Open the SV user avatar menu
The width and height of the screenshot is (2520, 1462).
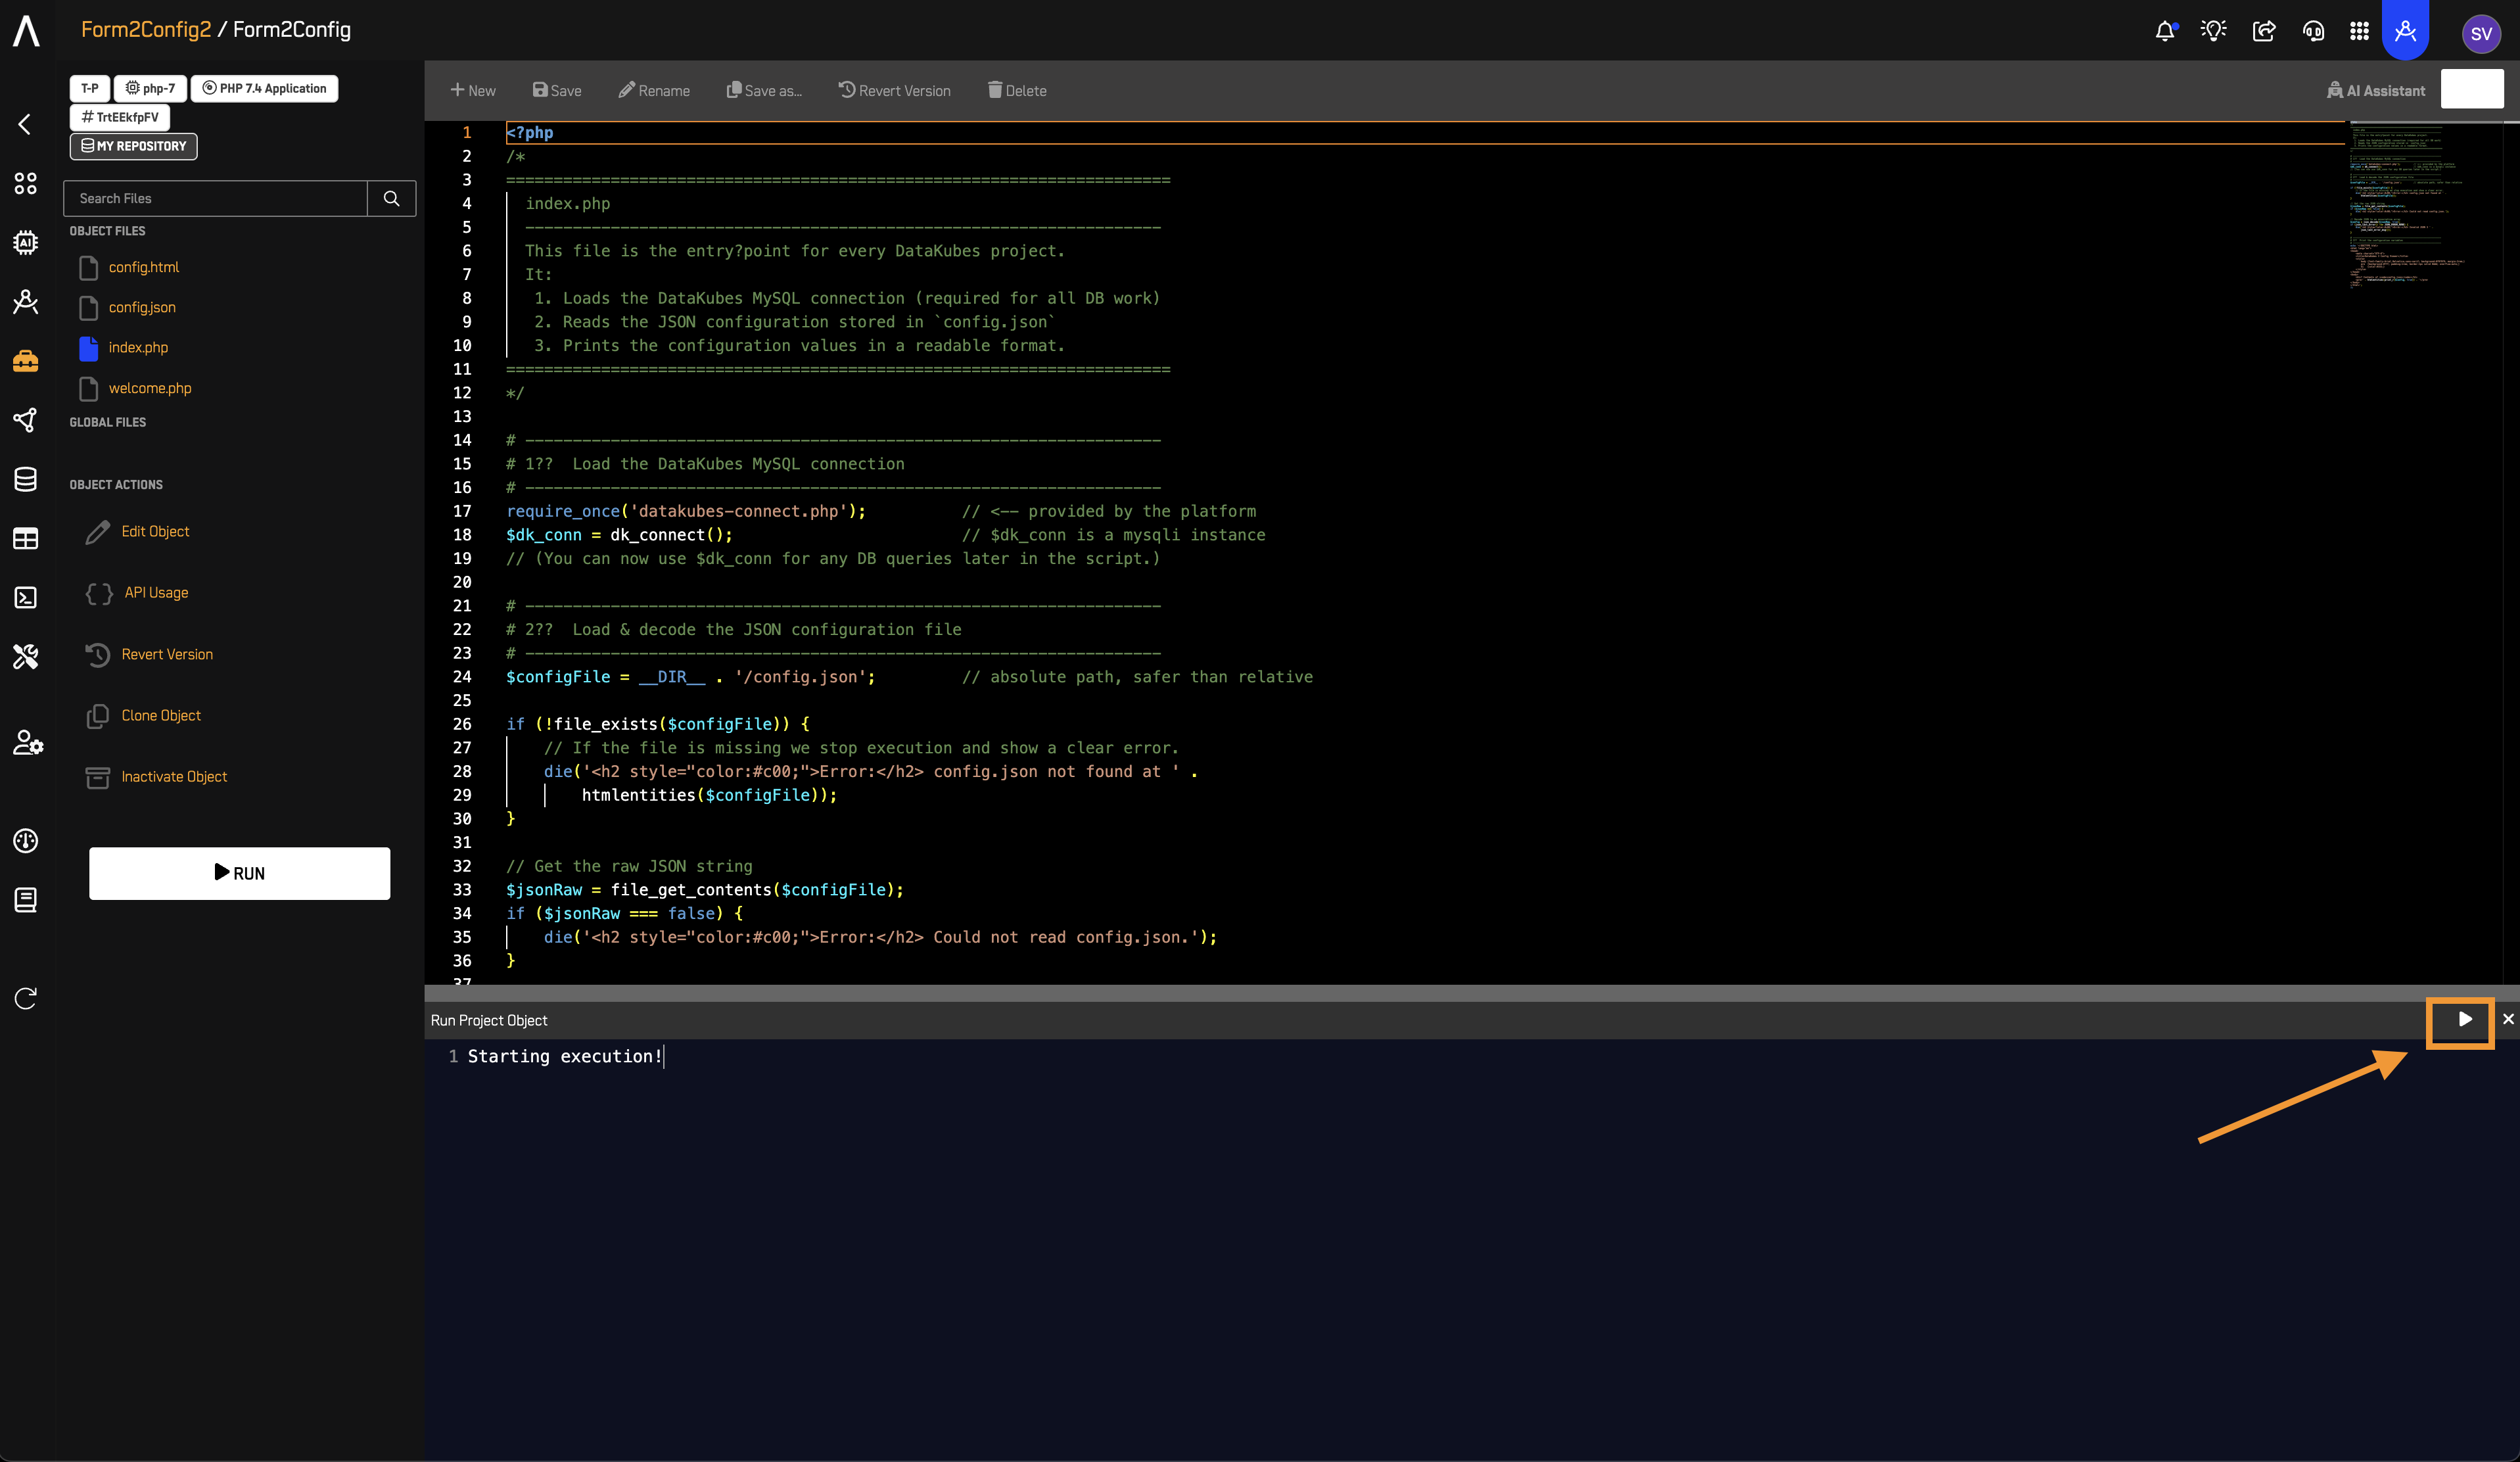pos(2481,33)
